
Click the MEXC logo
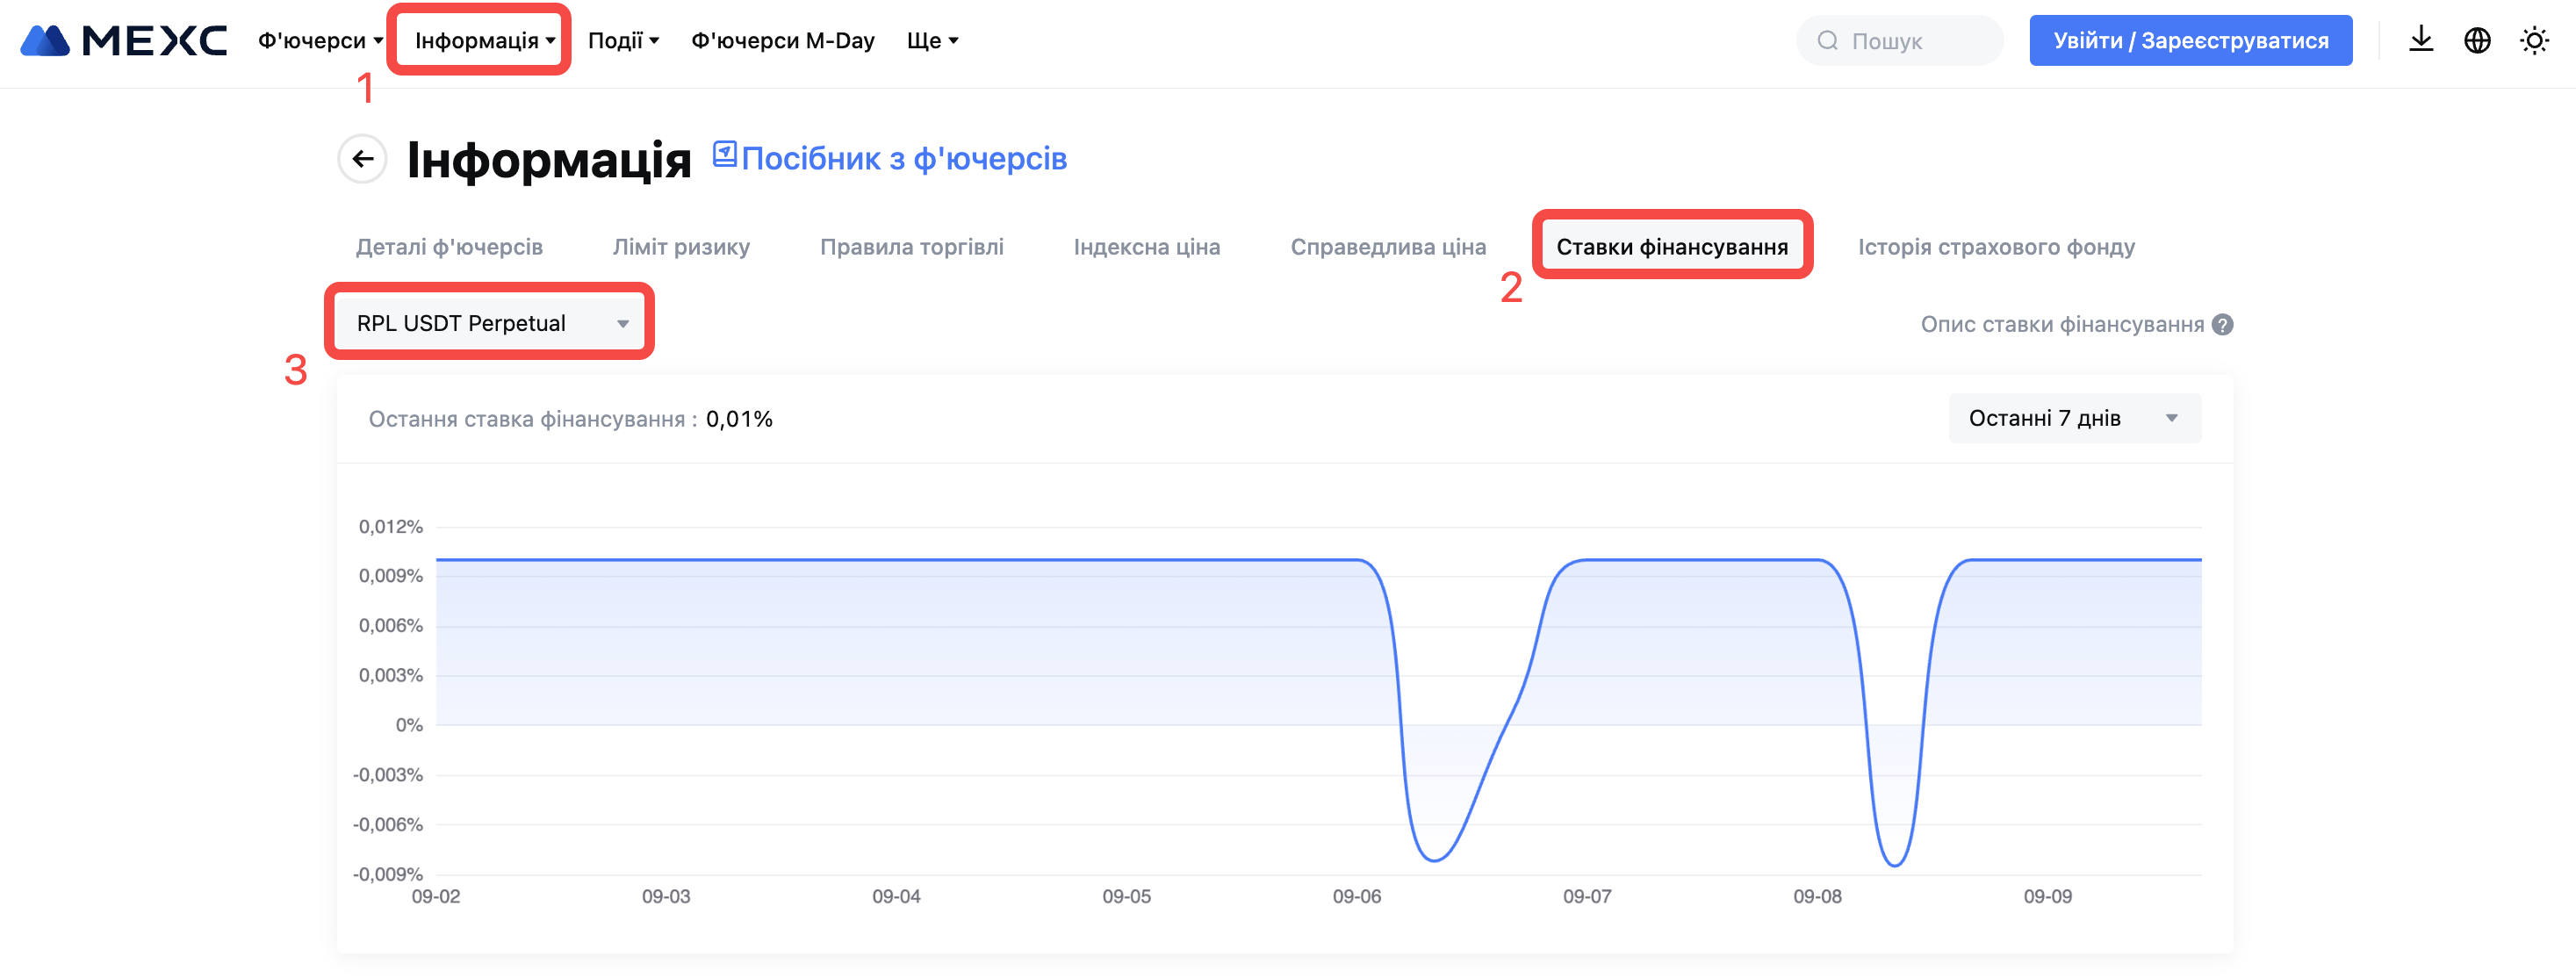[x=124, y=40]
